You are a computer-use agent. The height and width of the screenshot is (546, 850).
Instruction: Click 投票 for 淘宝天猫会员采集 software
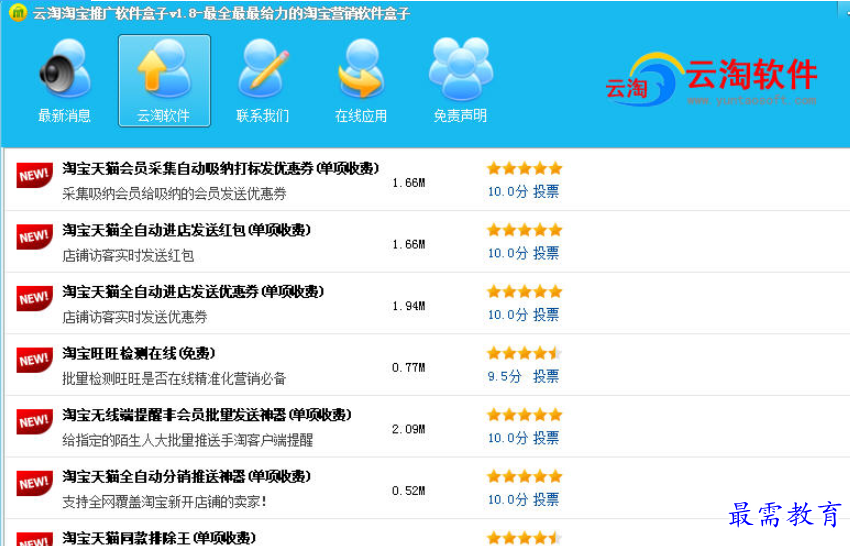(546, 191)
